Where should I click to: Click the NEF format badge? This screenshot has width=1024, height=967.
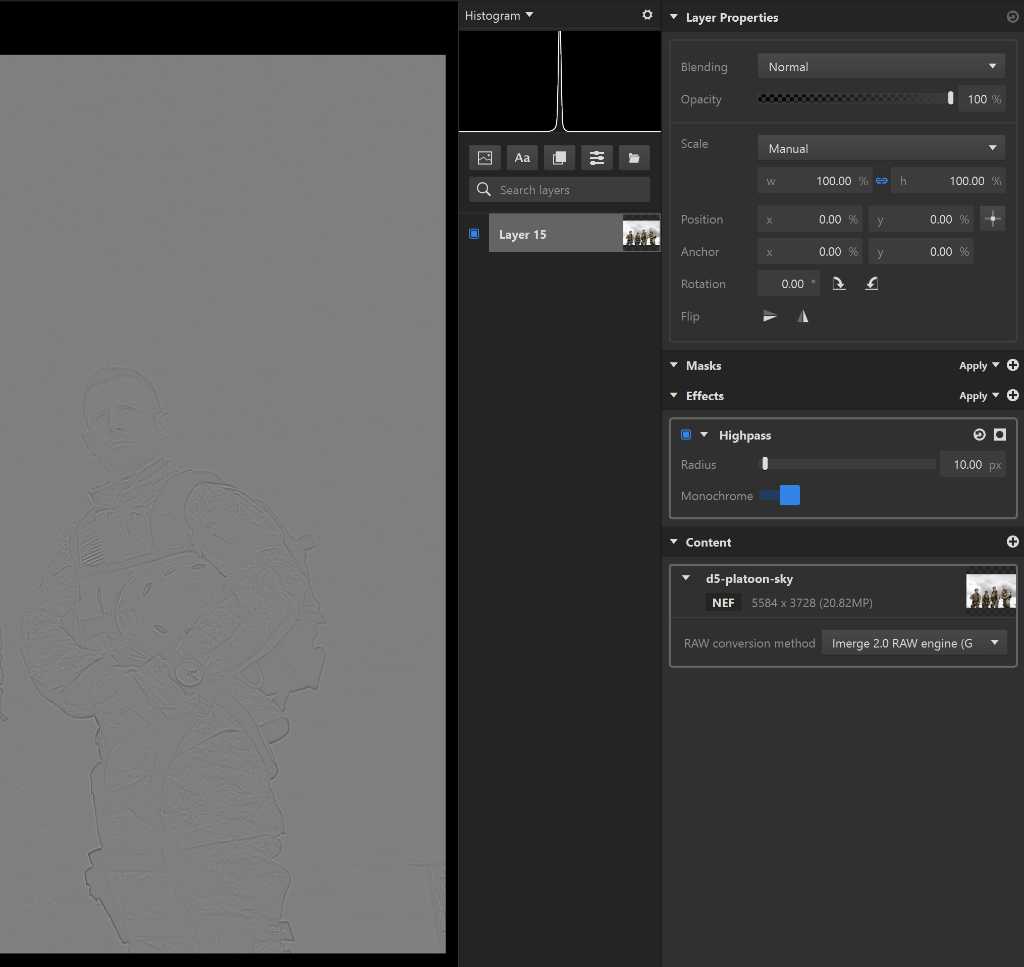[723, 602]
